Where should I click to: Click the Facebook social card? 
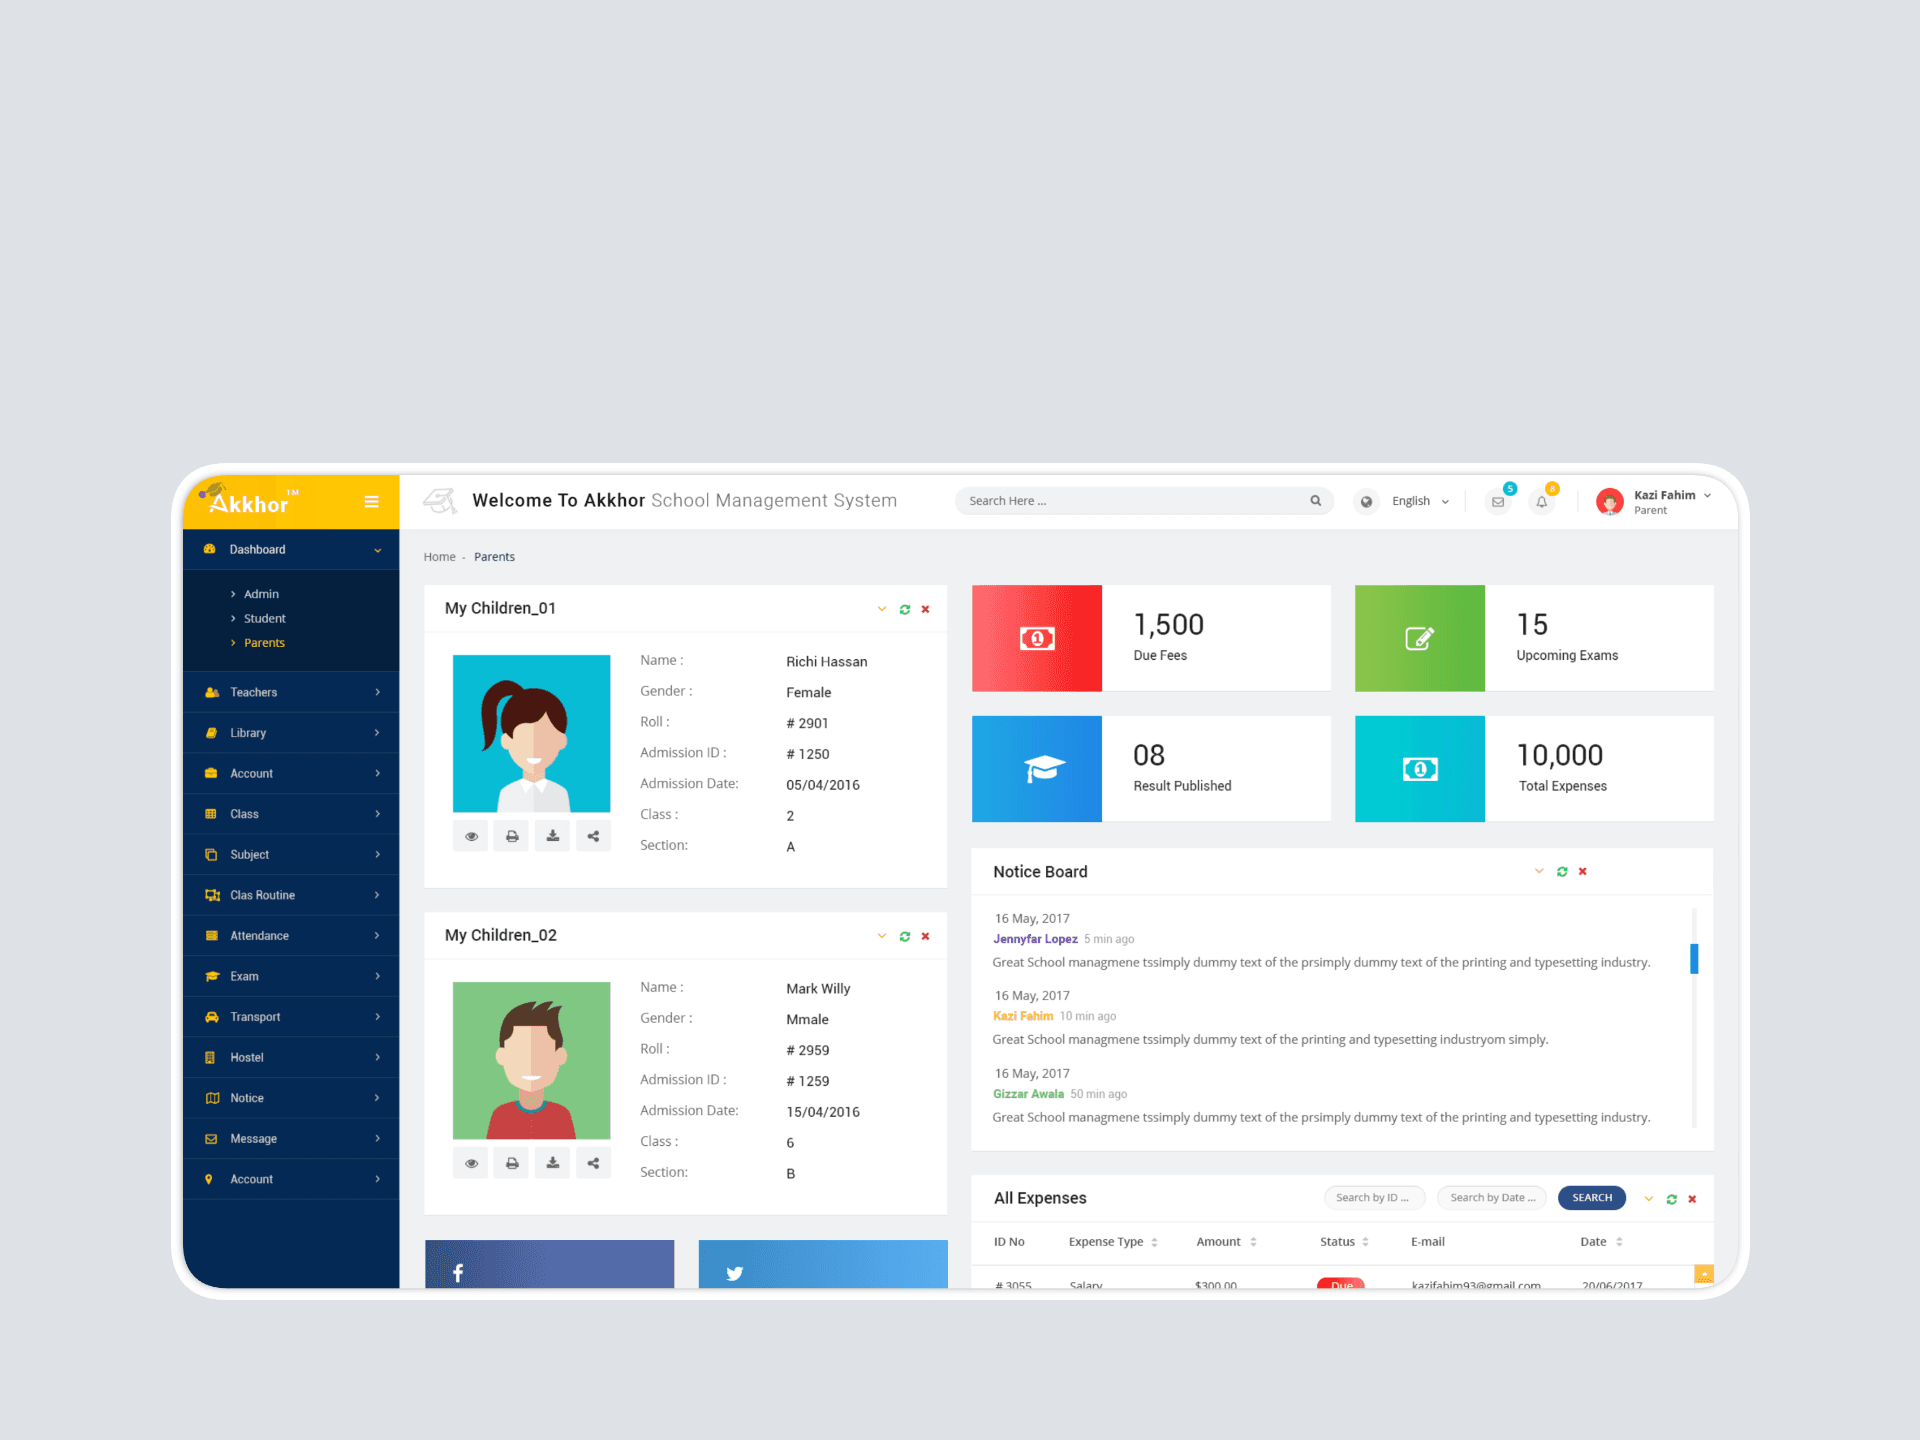(x=549, y=1265)
